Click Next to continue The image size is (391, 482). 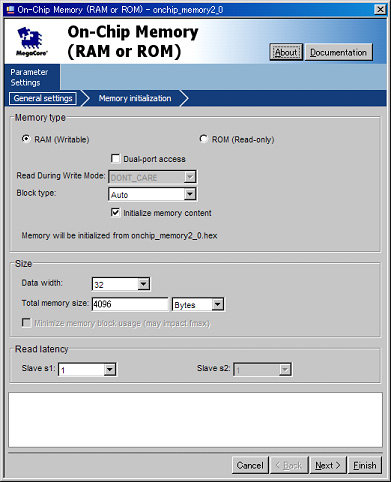[x=328, y=465]
